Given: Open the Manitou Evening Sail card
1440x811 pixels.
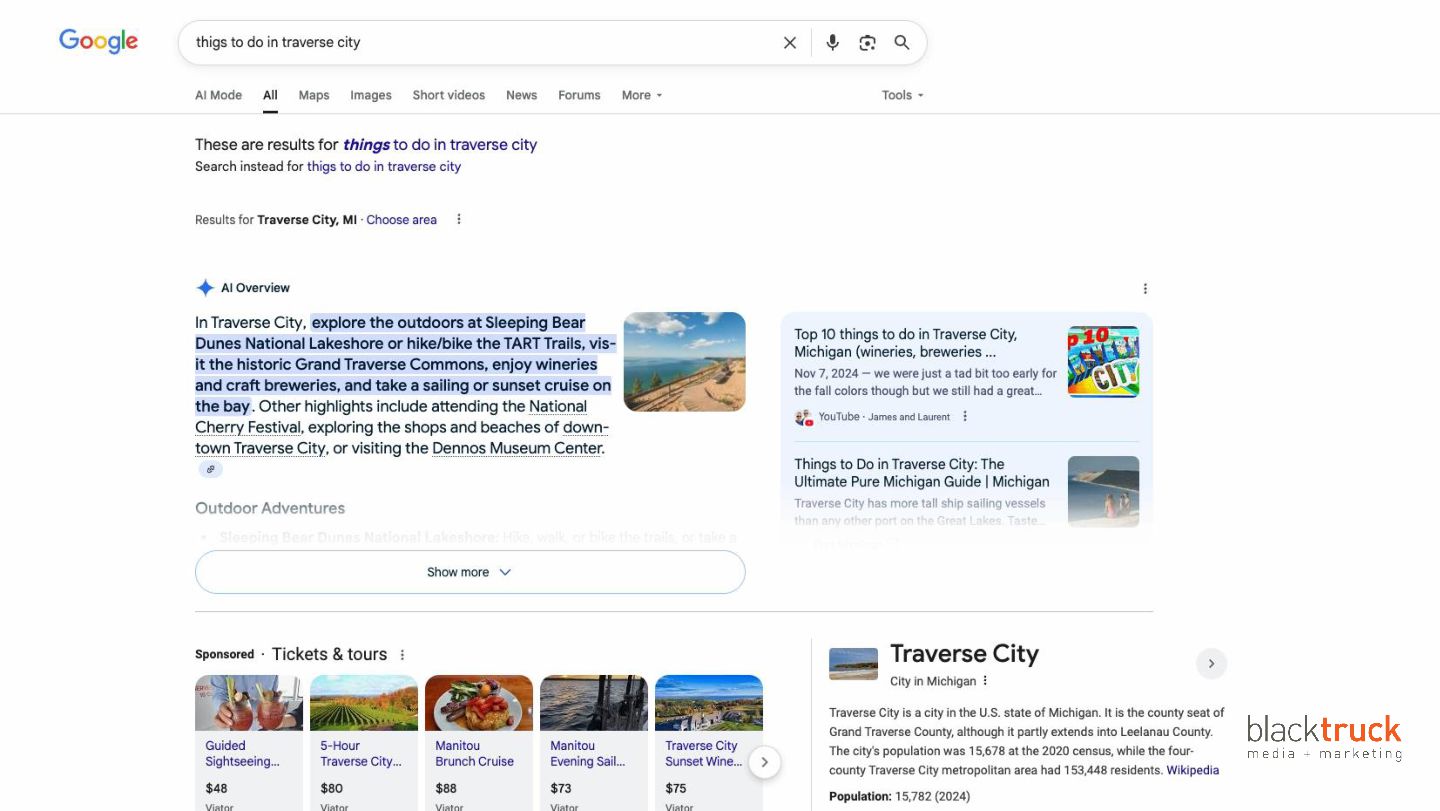Looking at the screenshot, I should pos(594,743).
